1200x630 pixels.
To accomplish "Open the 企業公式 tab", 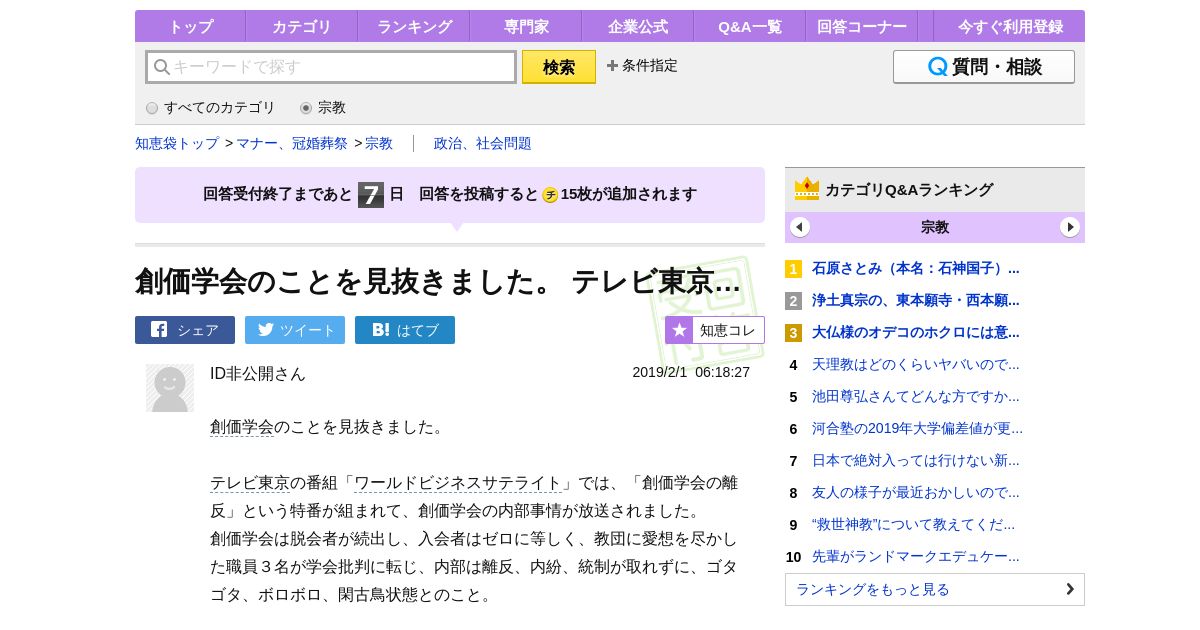I will tap(637, 26).
